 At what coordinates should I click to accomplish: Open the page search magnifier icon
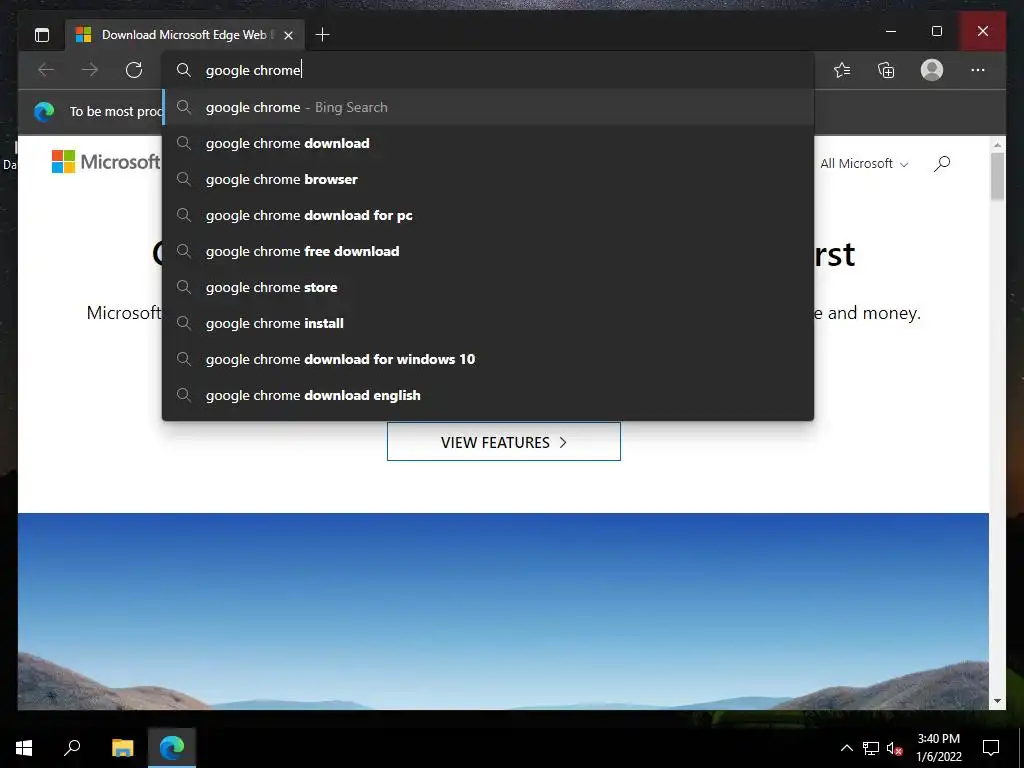[942, 163]
